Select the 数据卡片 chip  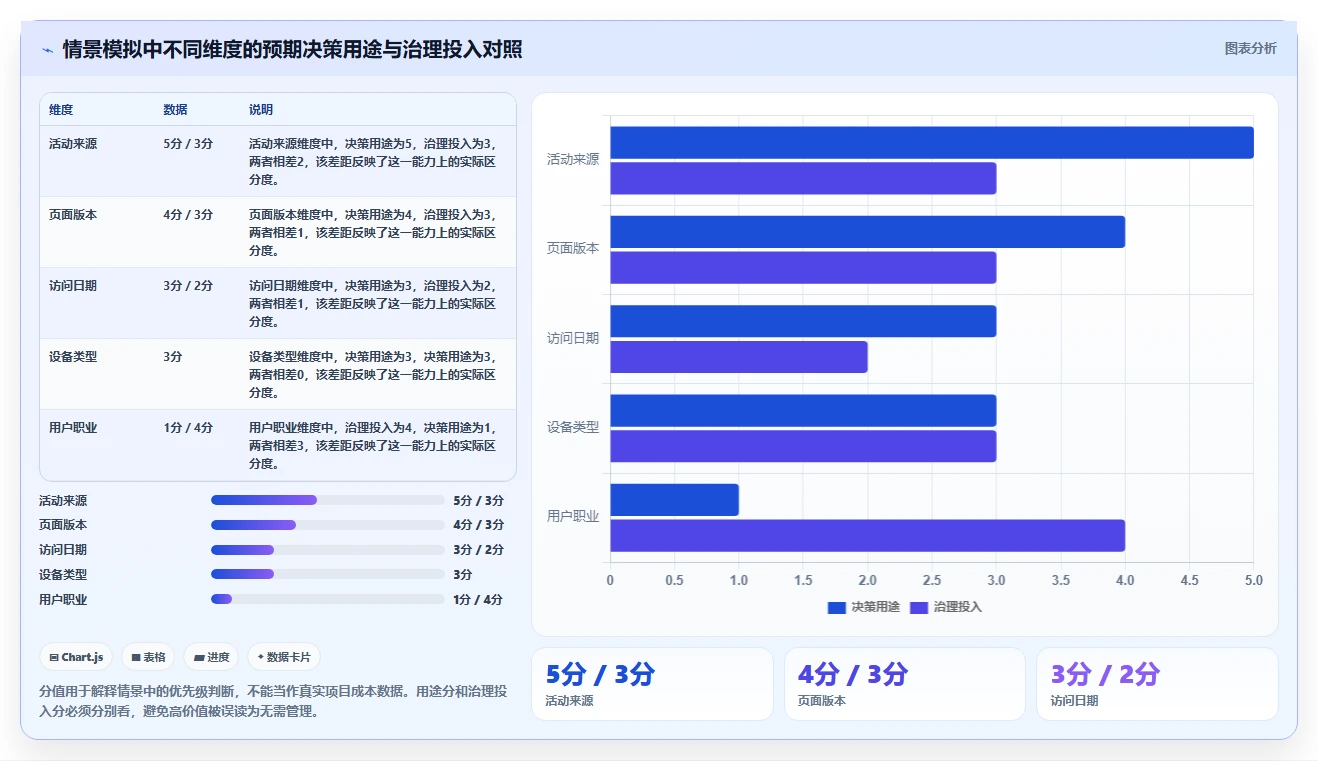tap(284, 657)
